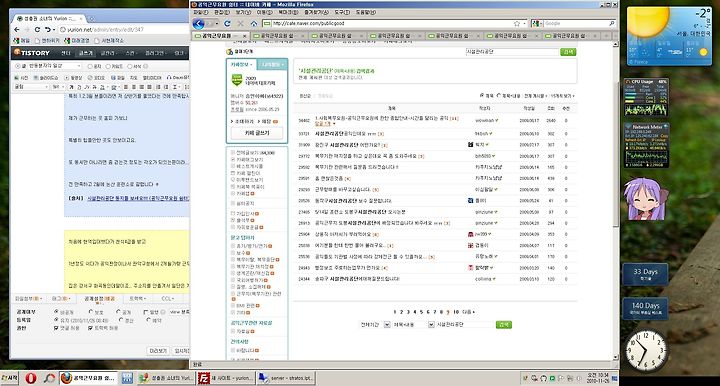Click the bold formatting icon in Tistory editor
The height and width of the screenshot is (386, 720).
pos(71,87)
